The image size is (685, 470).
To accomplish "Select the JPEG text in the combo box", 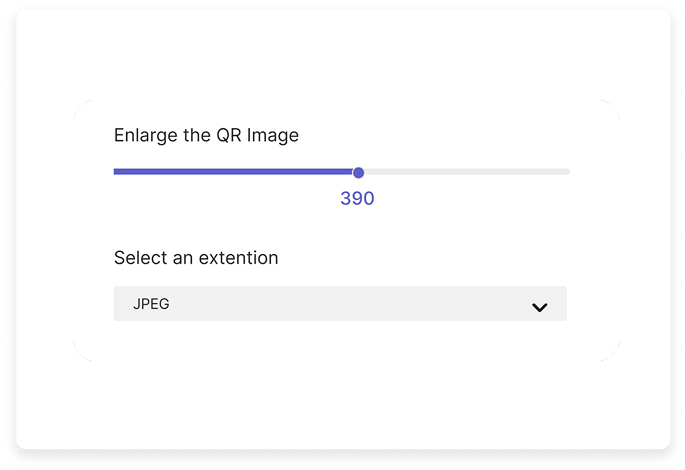I will (151, 304).
